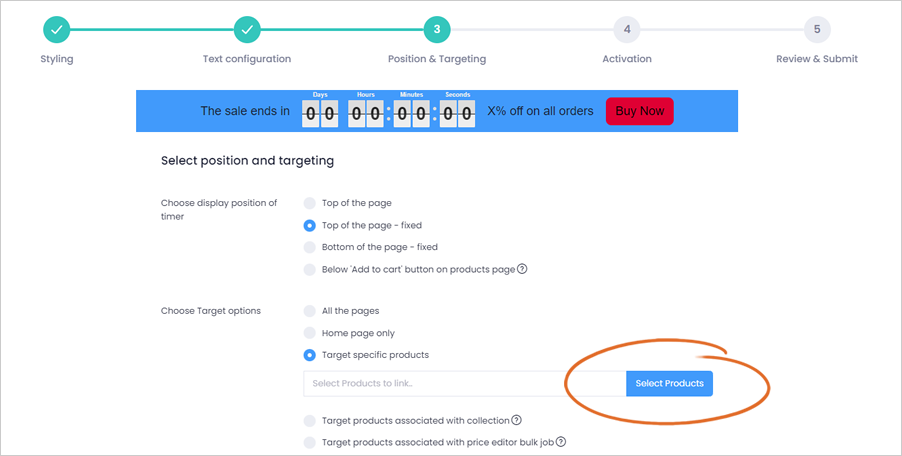Click the step 3 Position & Targeting circle
The height and width of the screenshot is (456, 902).
tap(437, 29)
